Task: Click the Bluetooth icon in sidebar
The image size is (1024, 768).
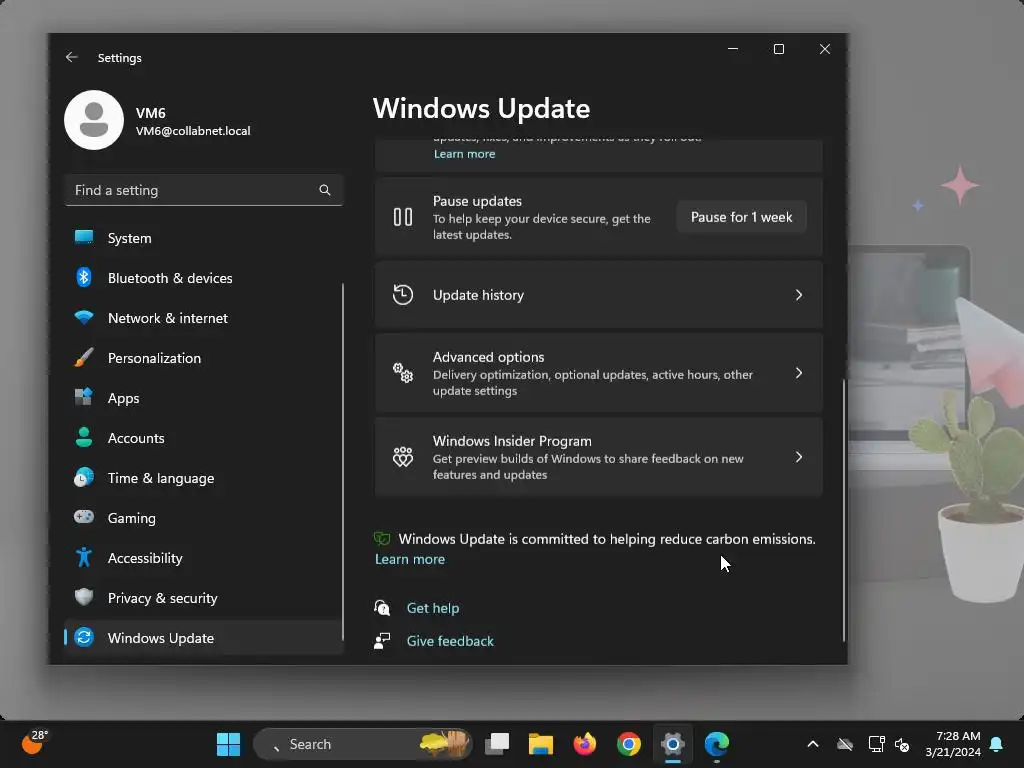Action: pyautogui.click(x=84, y=278)
